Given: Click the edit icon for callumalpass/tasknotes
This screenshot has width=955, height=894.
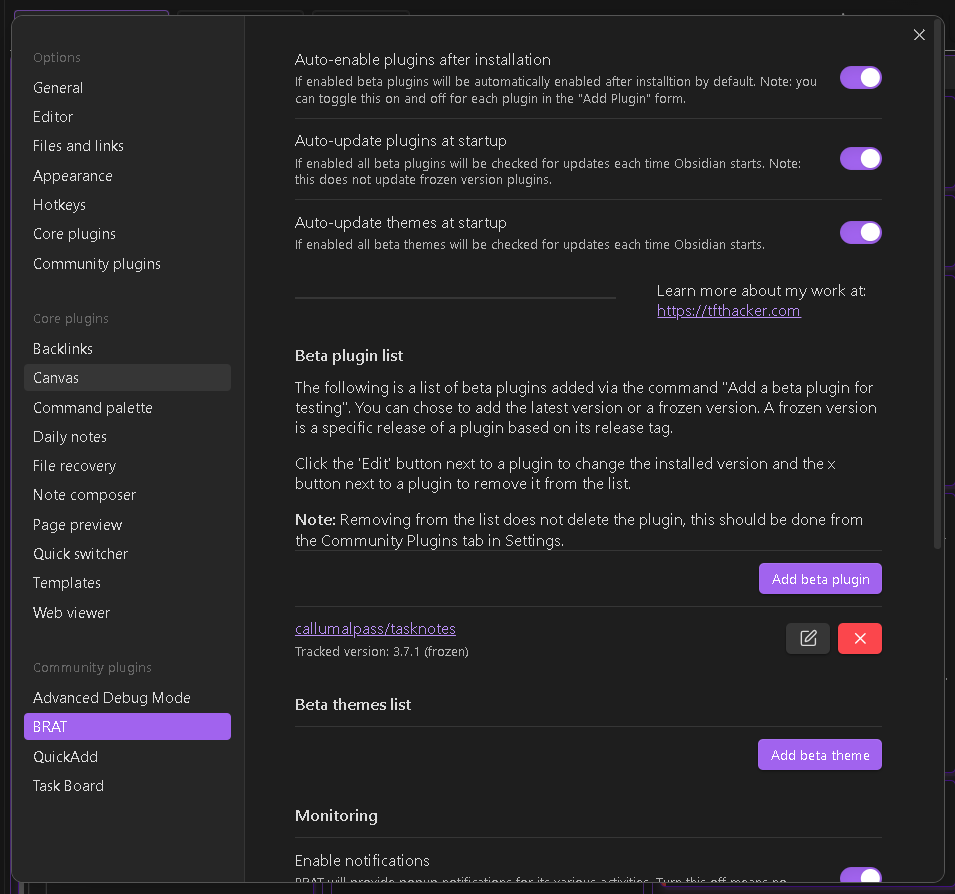Looking at the screenshot, I should (x=808, y=638).
